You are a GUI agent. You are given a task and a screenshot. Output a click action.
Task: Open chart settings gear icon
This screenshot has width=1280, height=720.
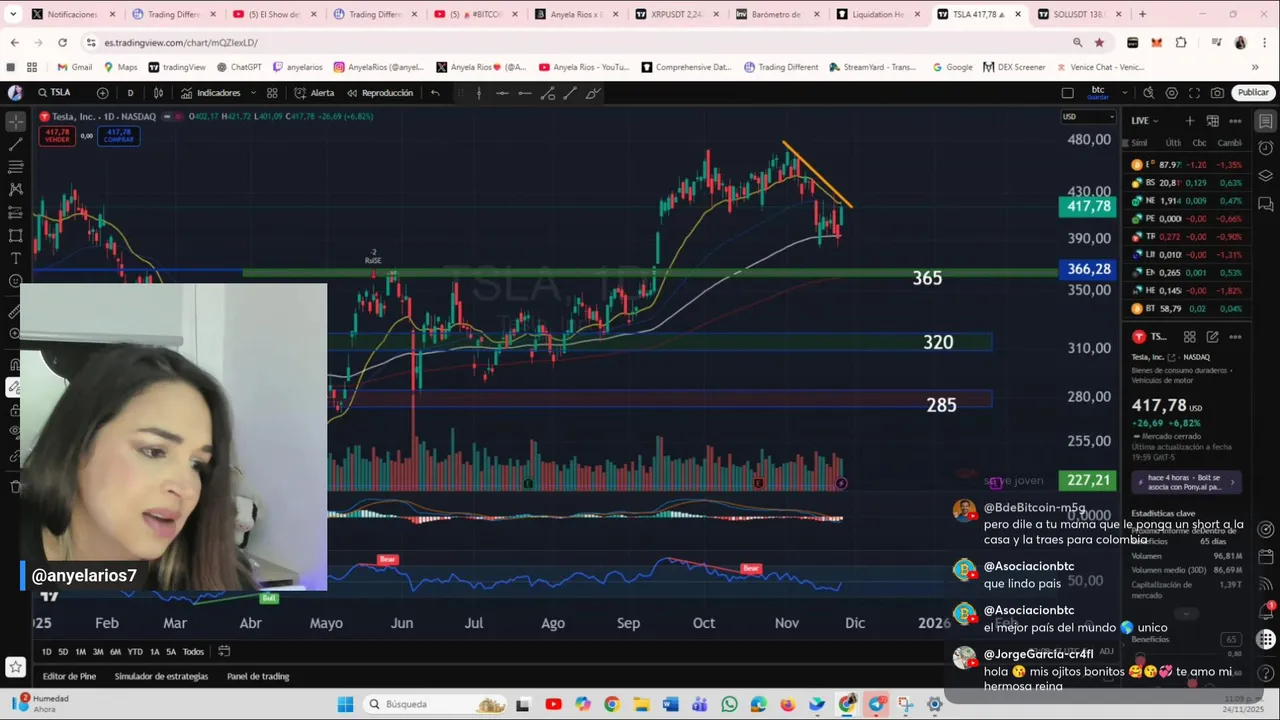click(1171, 93)
